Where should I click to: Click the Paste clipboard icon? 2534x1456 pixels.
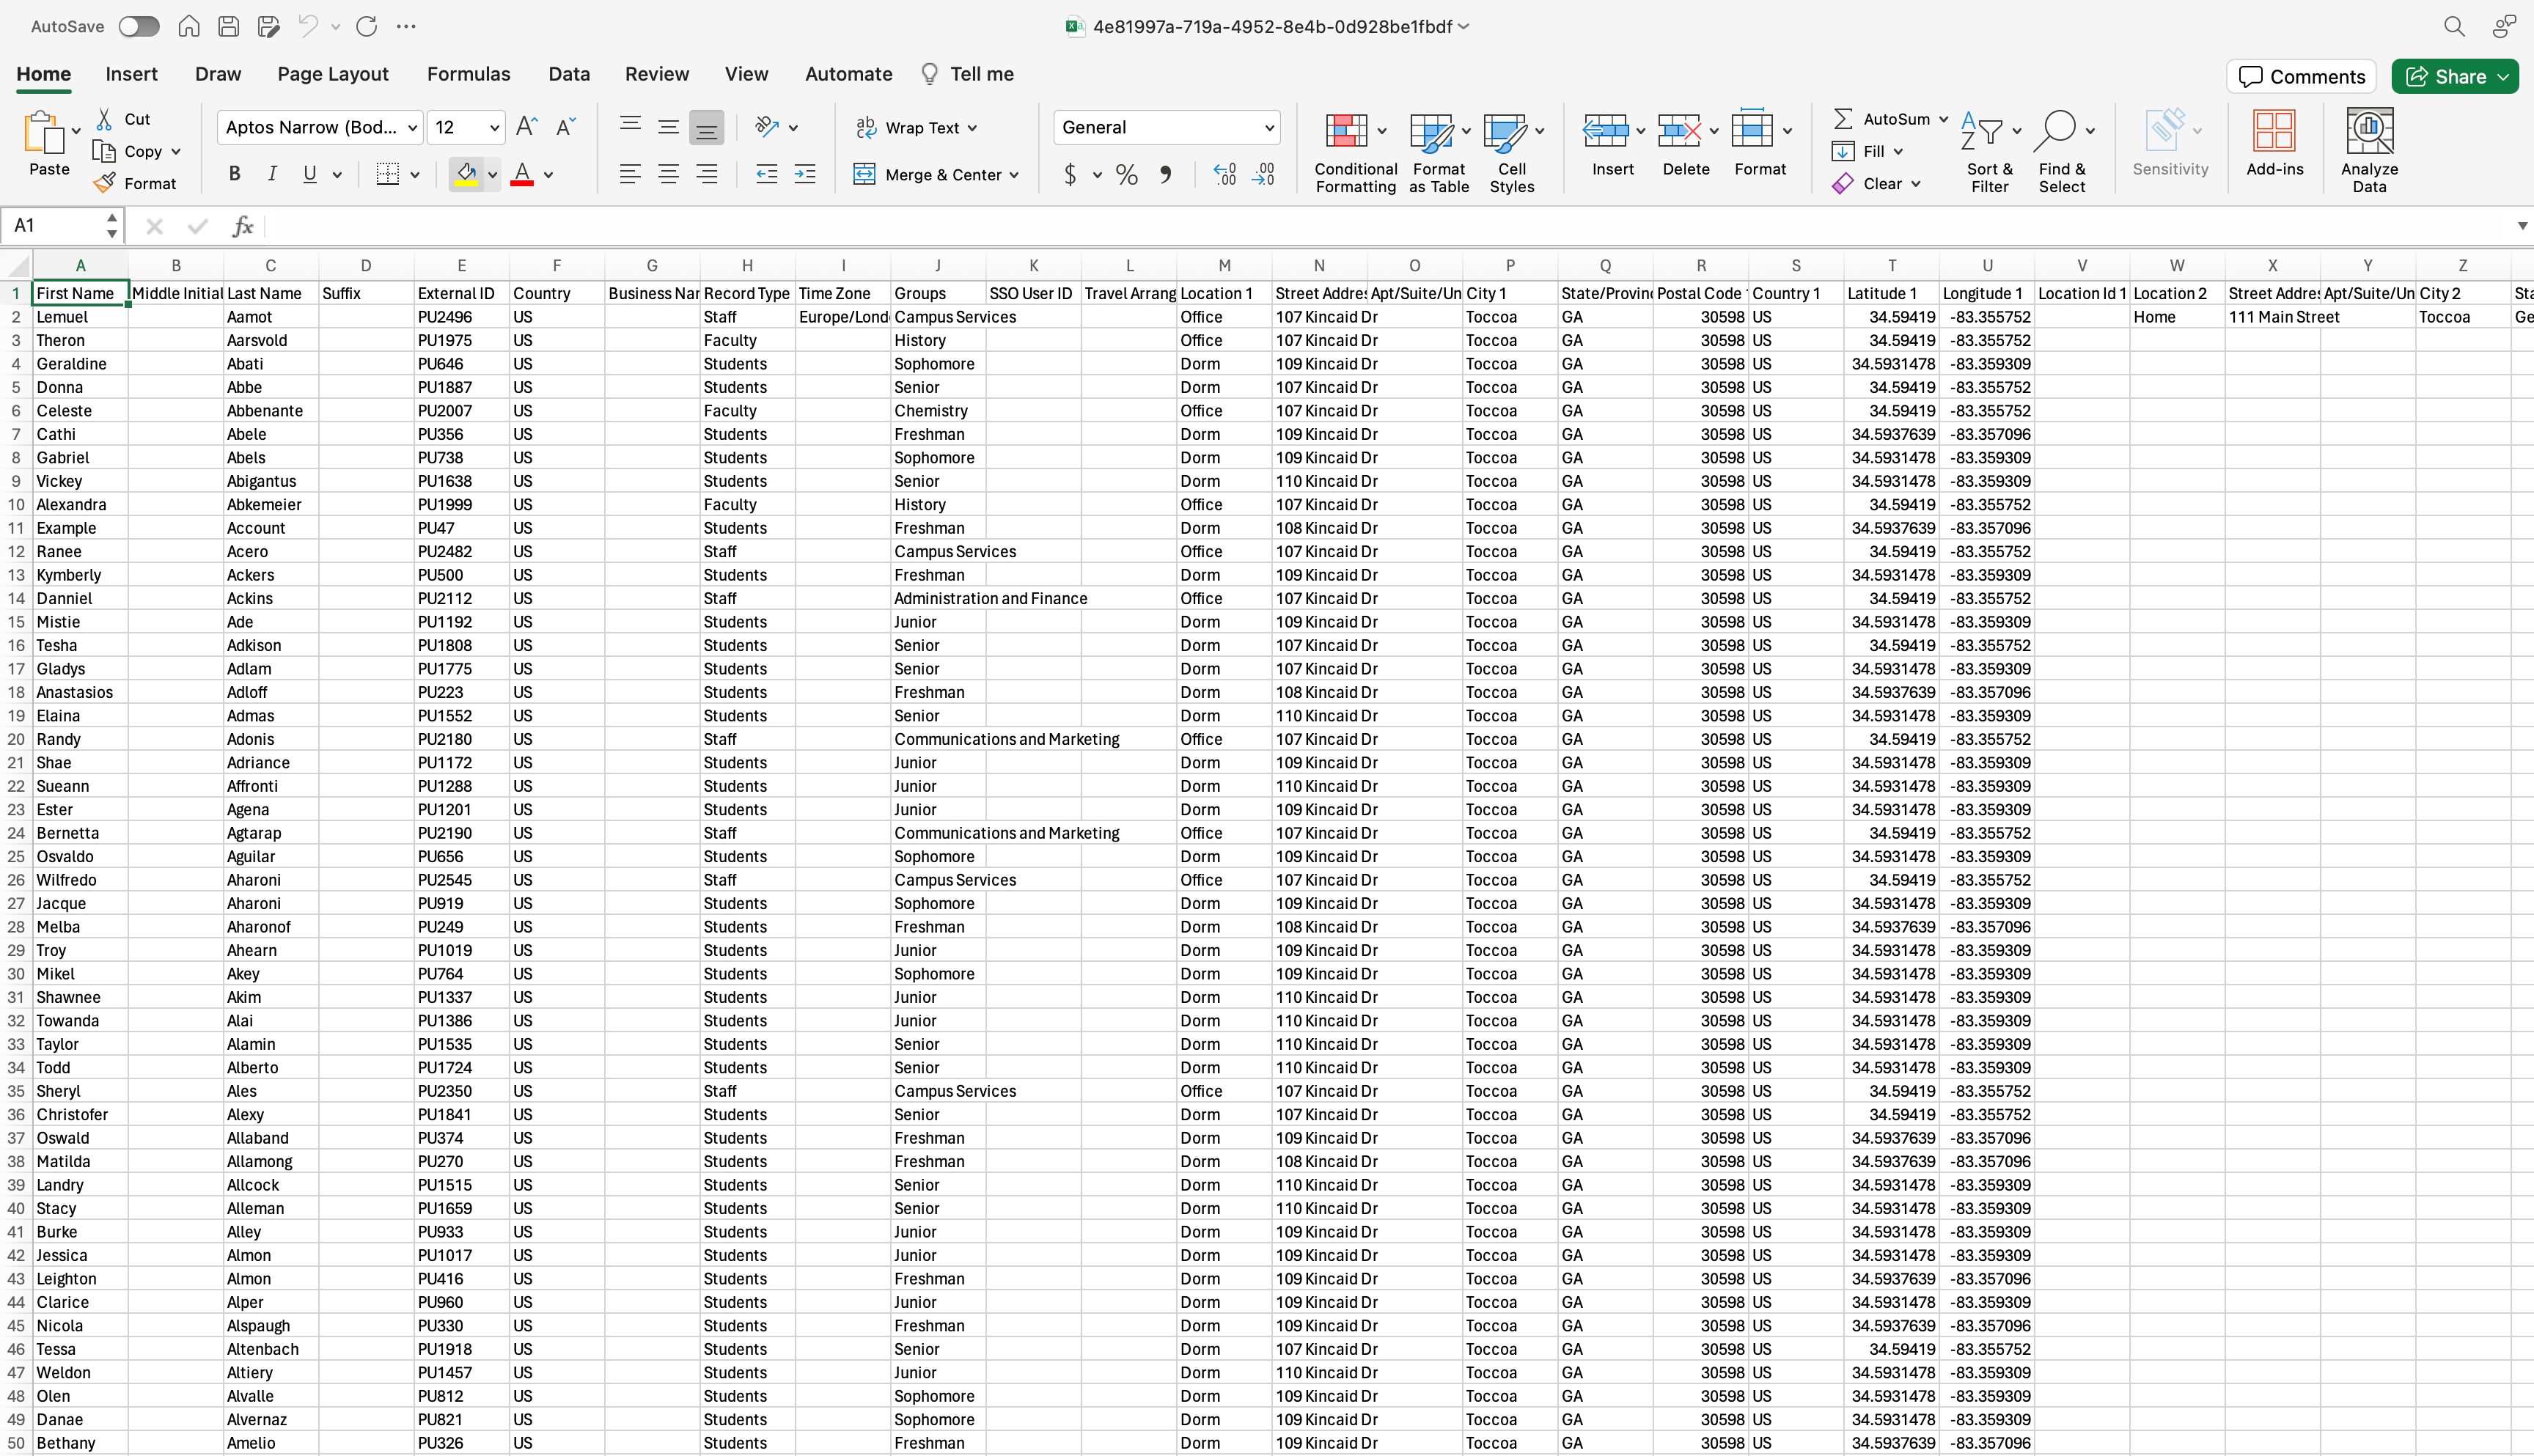point(43,133)
